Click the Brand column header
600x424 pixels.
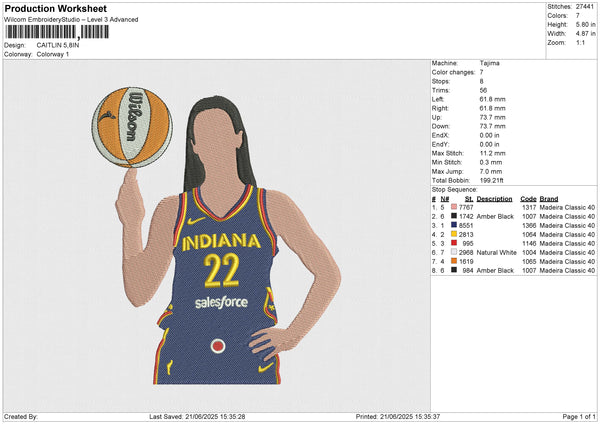coord(549,199)
